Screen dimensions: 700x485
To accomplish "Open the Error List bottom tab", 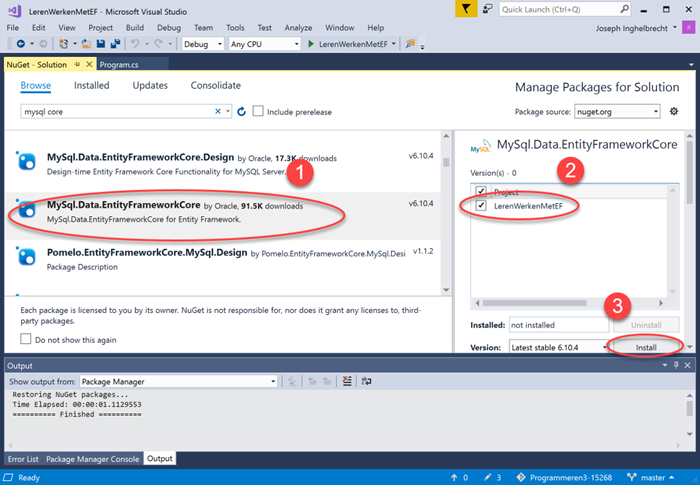I will pyautogui.click(x=23, y=459).
